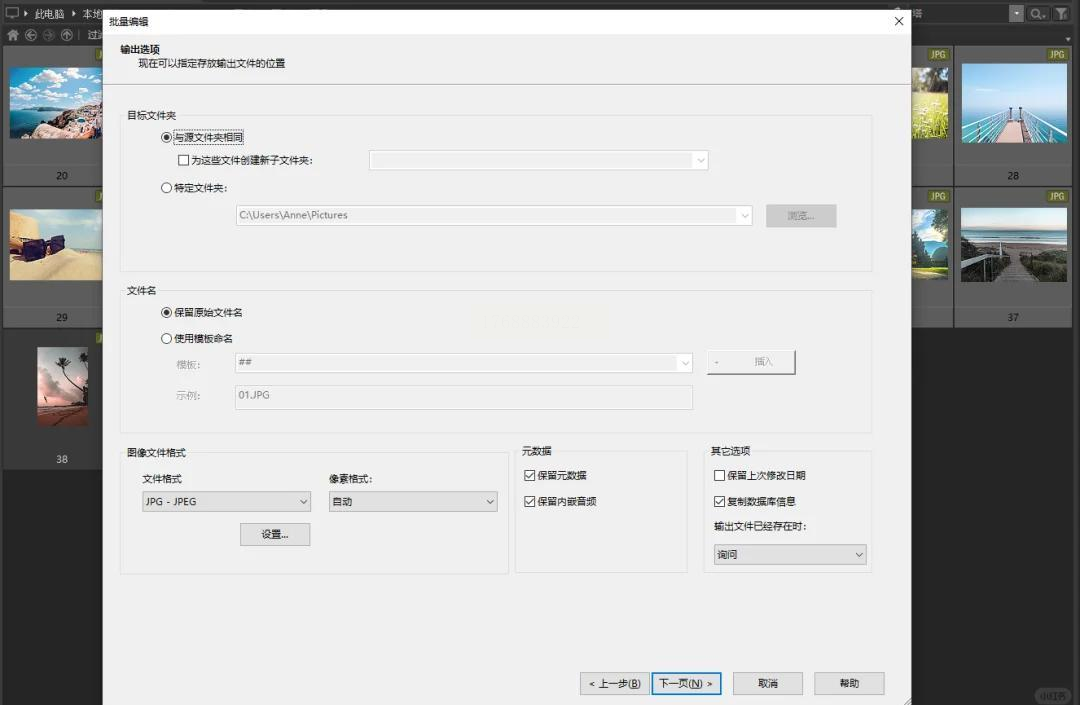Click the computer icon in path bar
The width and height of the screenshot is (1080, 705).
point(12,13)
